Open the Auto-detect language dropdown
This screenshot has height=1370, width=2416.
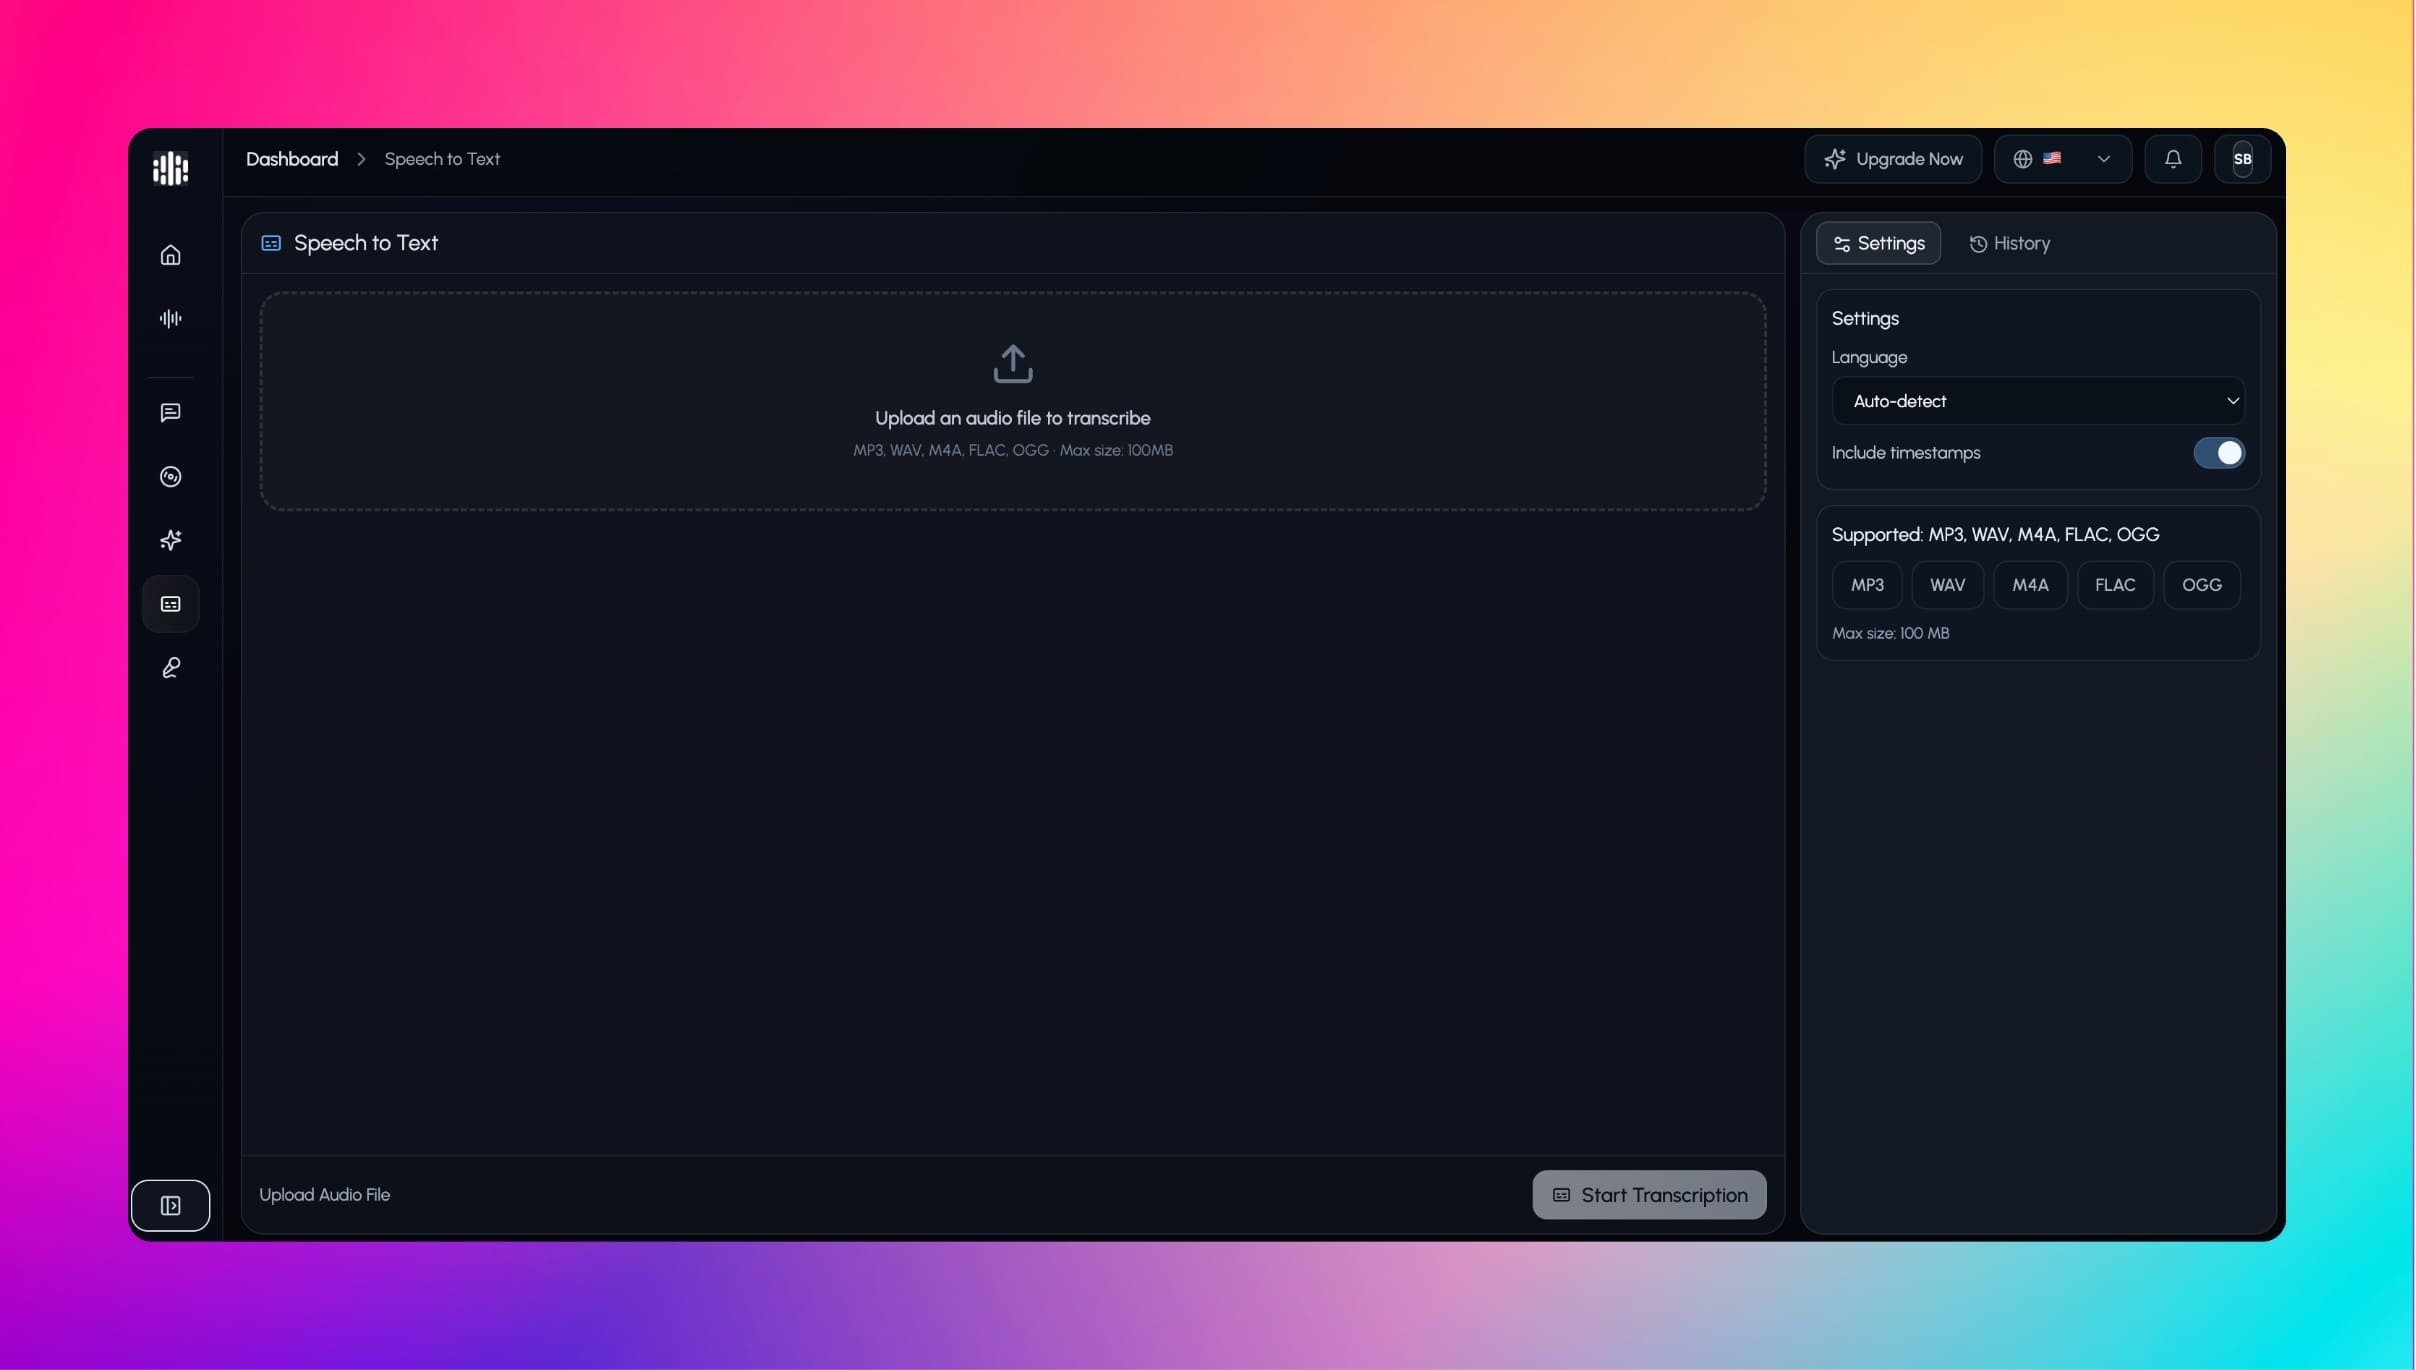(2037, 401)
